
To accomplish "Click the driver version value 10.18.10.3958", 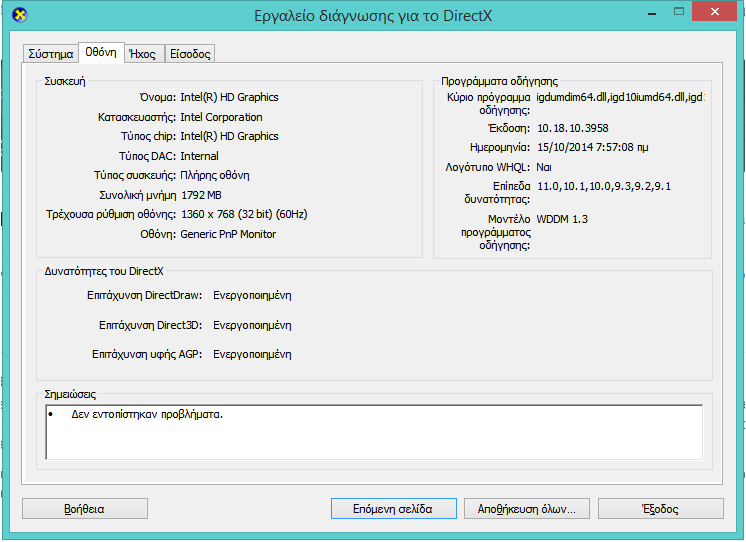I will (572, 128).
